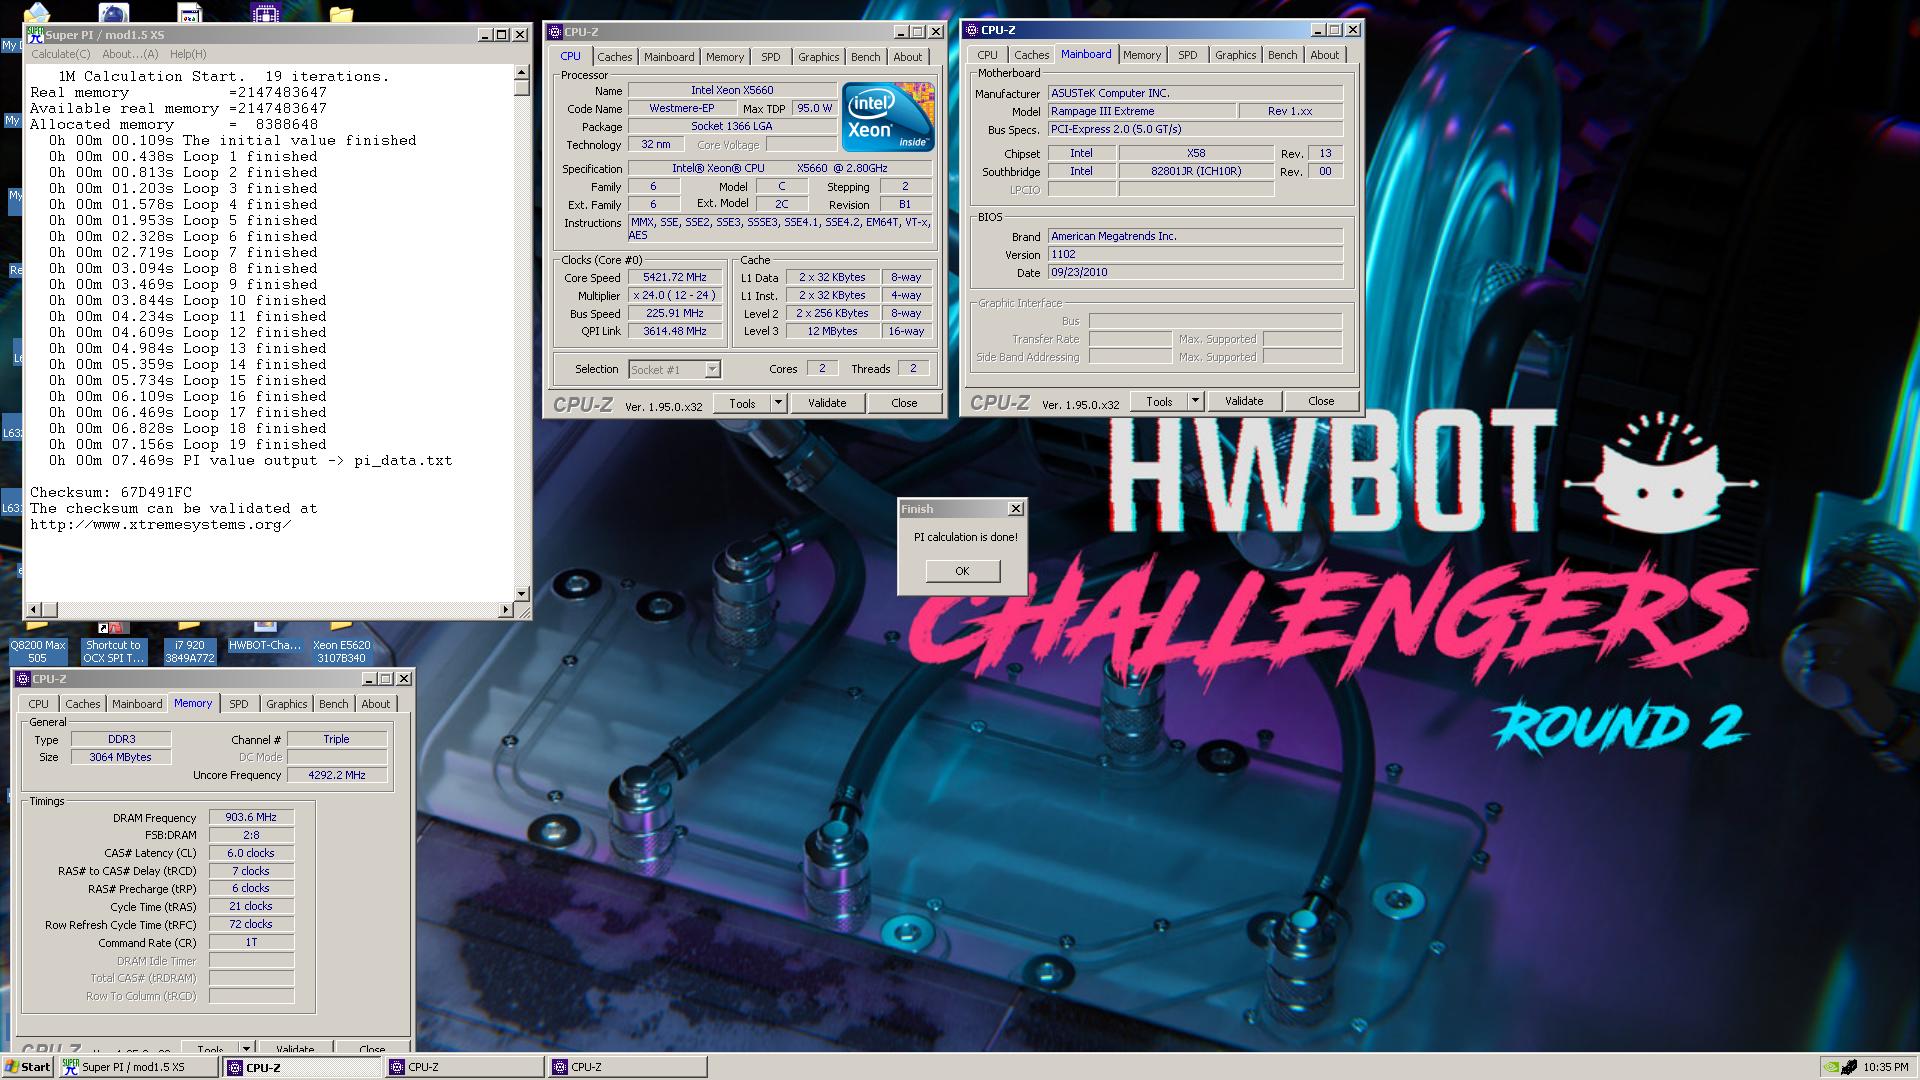Screen dimensions: 1920x1080
Task: Open the Bench tab in CPU tab window
Action: (x=866, y=57)
